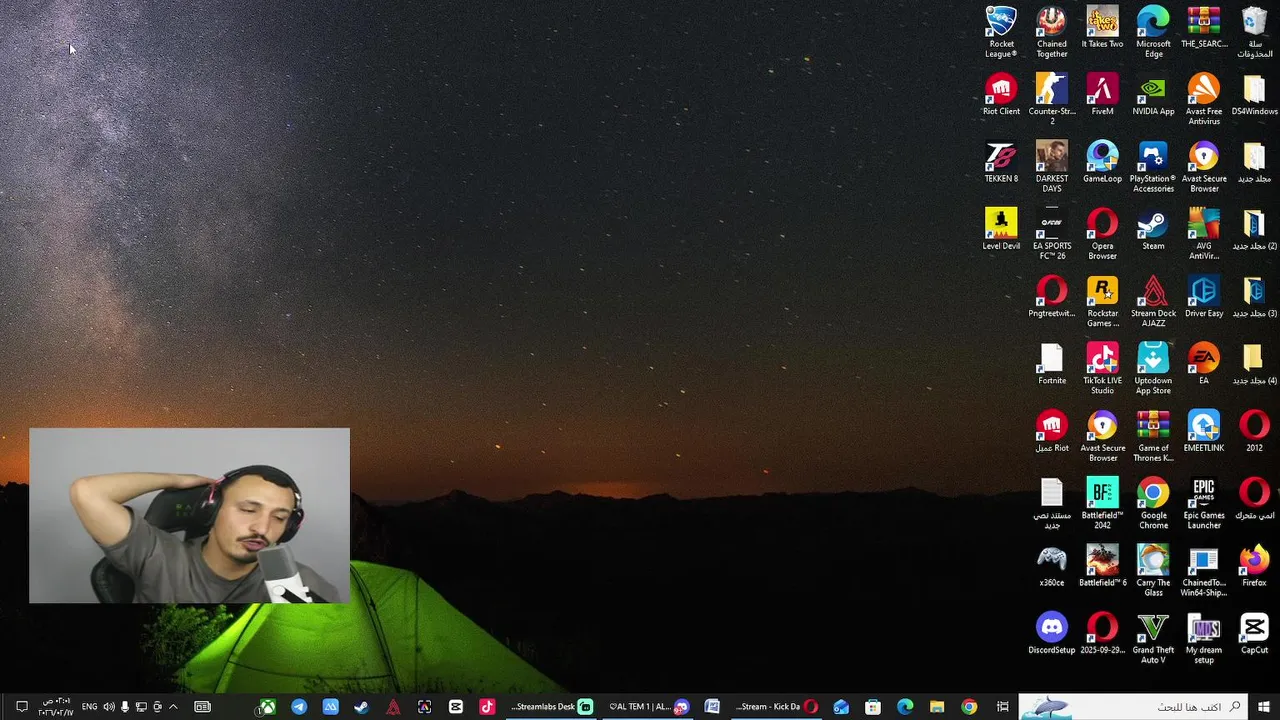
Task: Open Carry The Glass shortcut
Action: point(1153,570)
